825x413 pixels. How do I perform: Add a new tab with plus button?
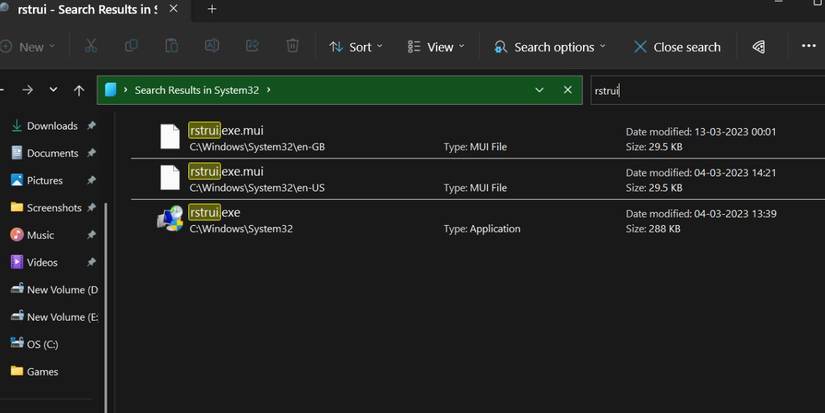pyautogui.click(x=211, y=9)
